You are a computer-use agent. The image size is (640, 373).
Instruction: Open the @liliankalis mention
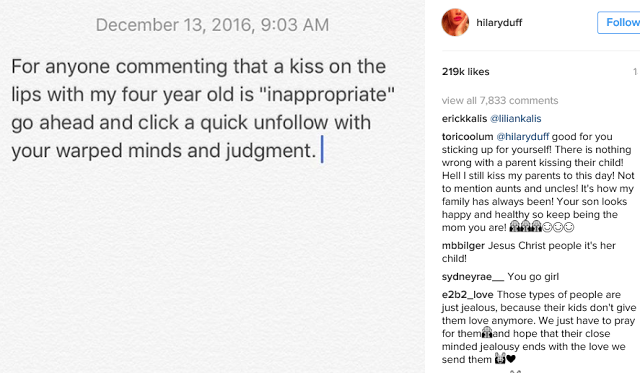point(516,119)
